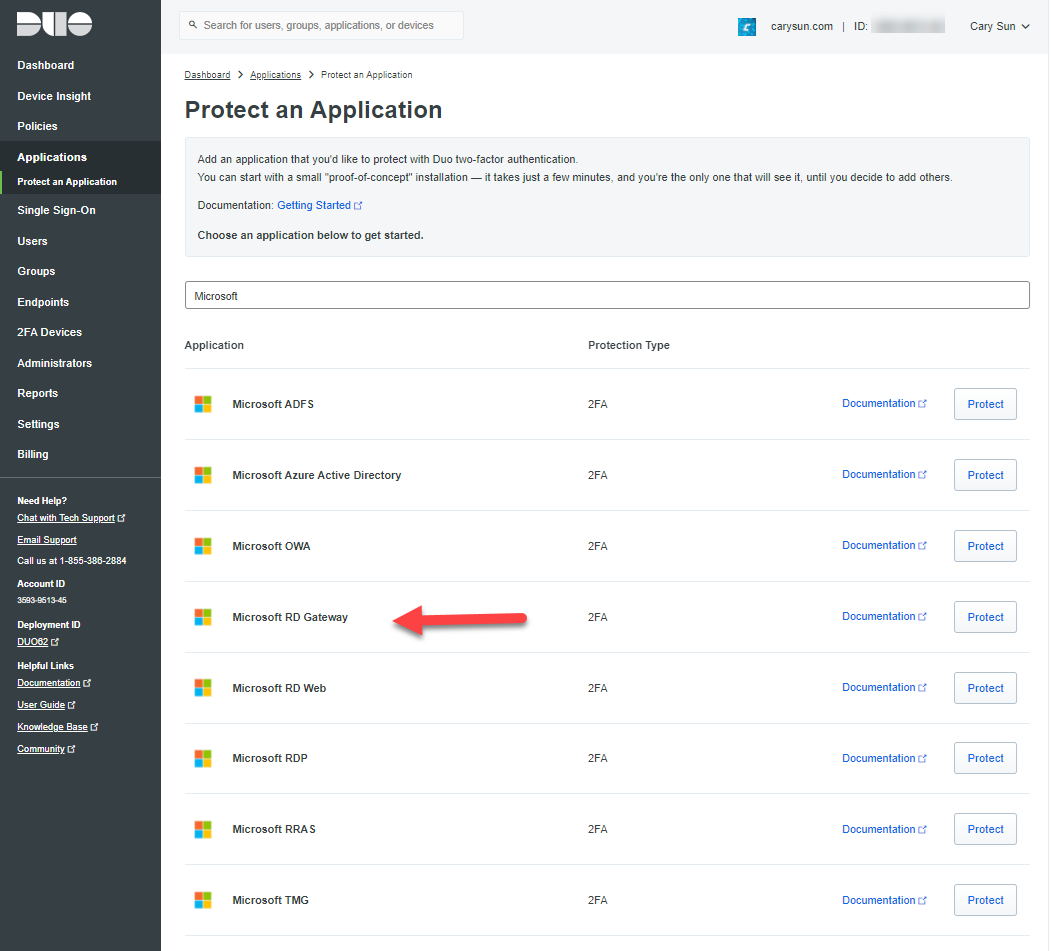Open Administrators in the sidebar
This screenshot has height=951, width=1051.
click(x=55, y=363)
